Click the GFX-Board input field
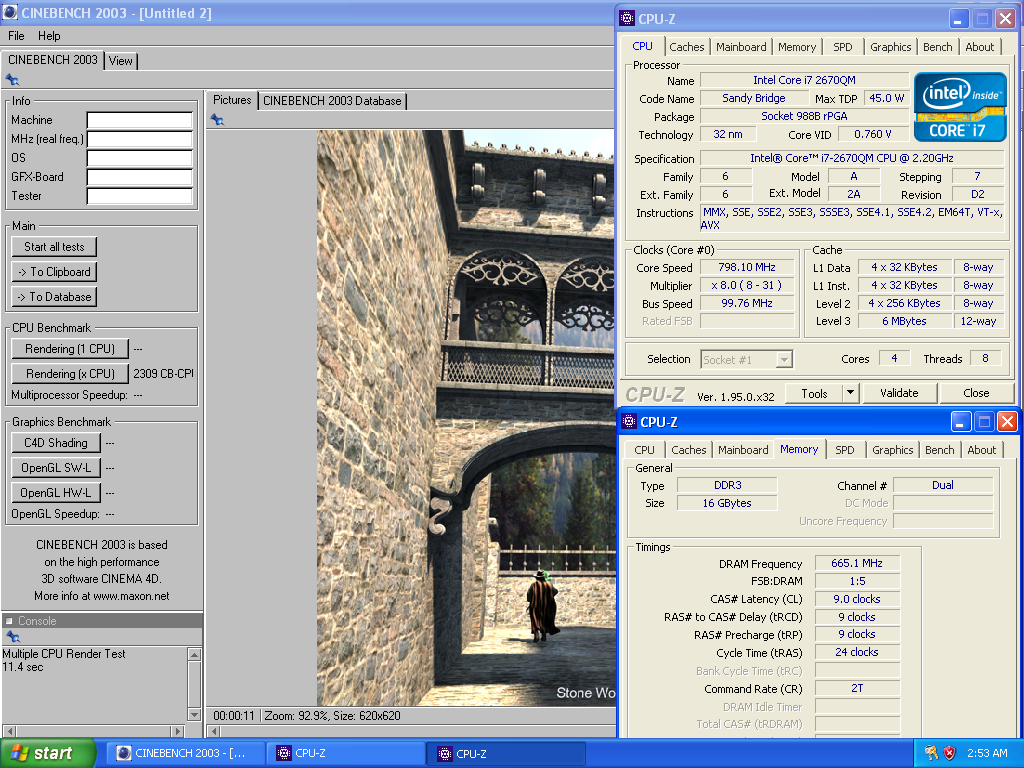The height and width of the screenshot is (768, 1024). (140, 177)
